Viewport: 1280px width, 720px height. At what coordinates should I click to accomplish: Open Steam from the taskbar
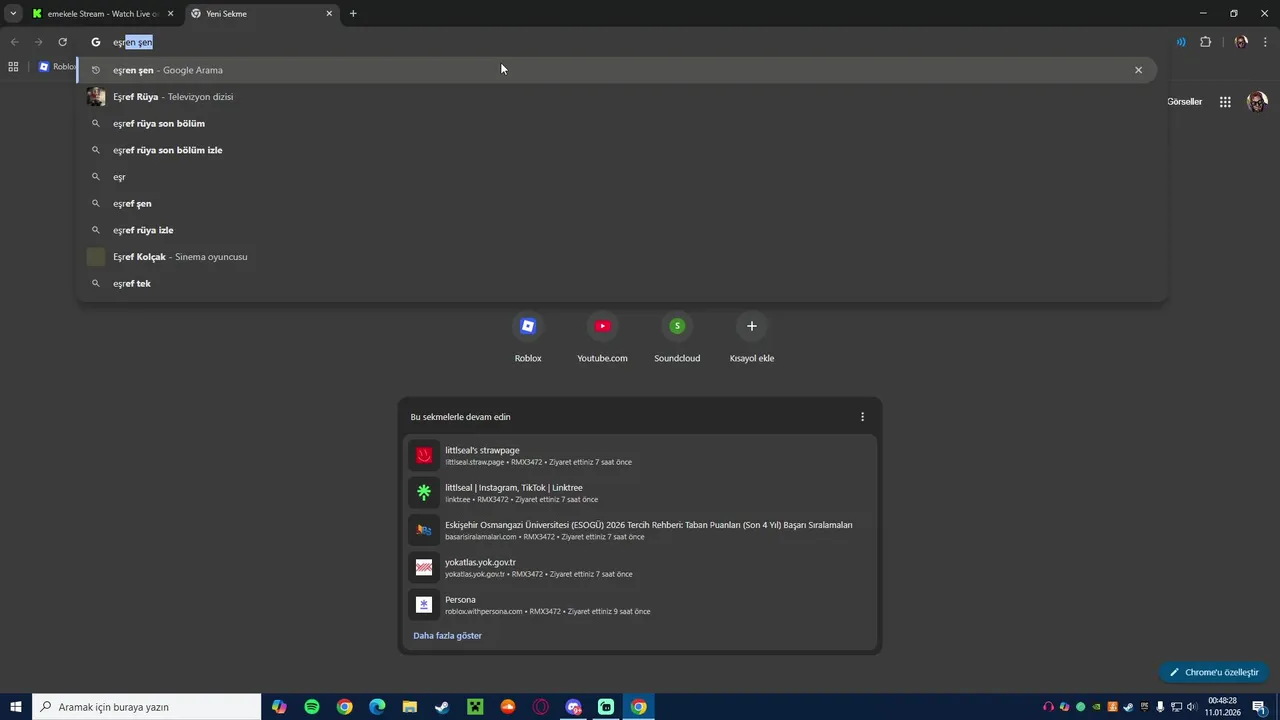click(x=442, y=707)
